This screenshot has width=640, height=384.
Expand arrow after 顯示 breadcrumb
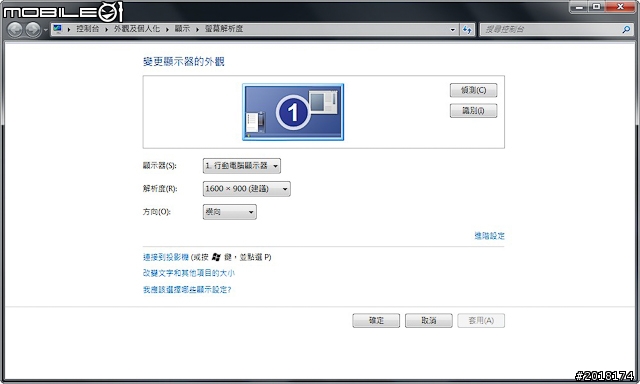198,29
